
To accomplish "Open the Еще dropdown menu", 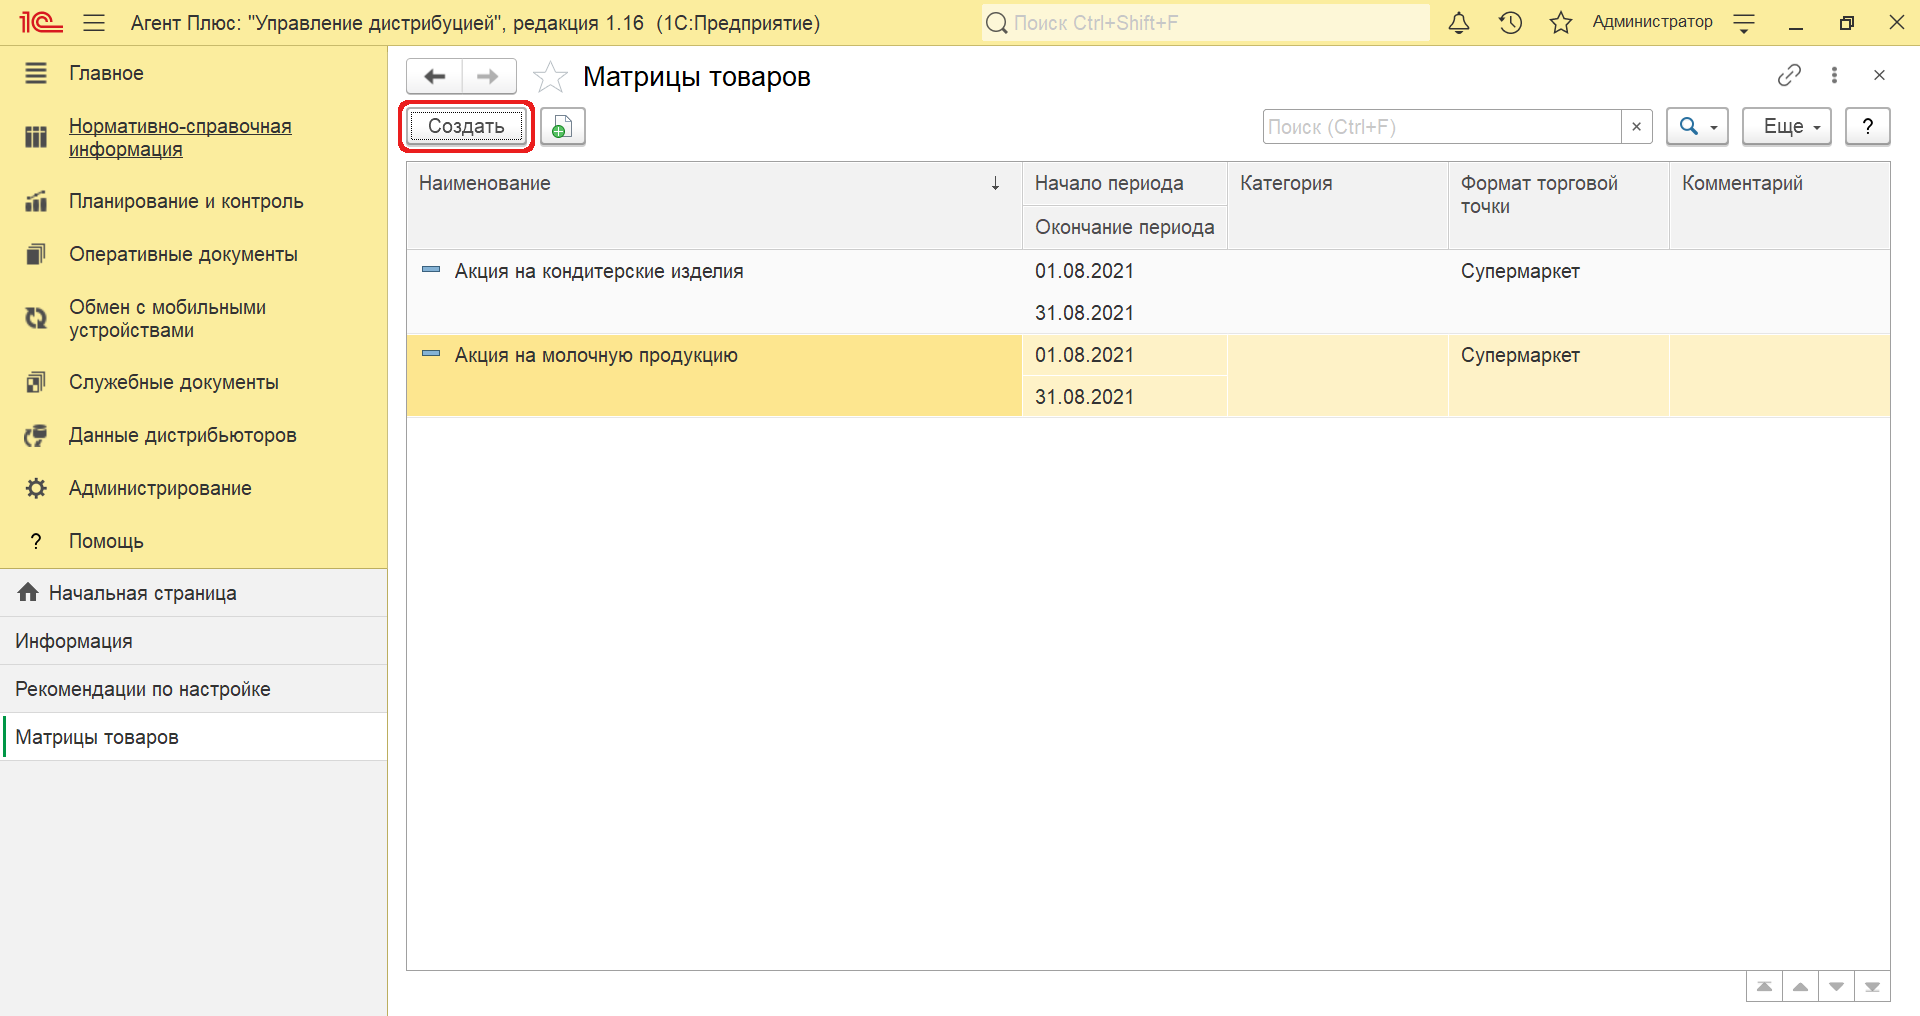I will pyautogui.click(x=1786, y=127).
